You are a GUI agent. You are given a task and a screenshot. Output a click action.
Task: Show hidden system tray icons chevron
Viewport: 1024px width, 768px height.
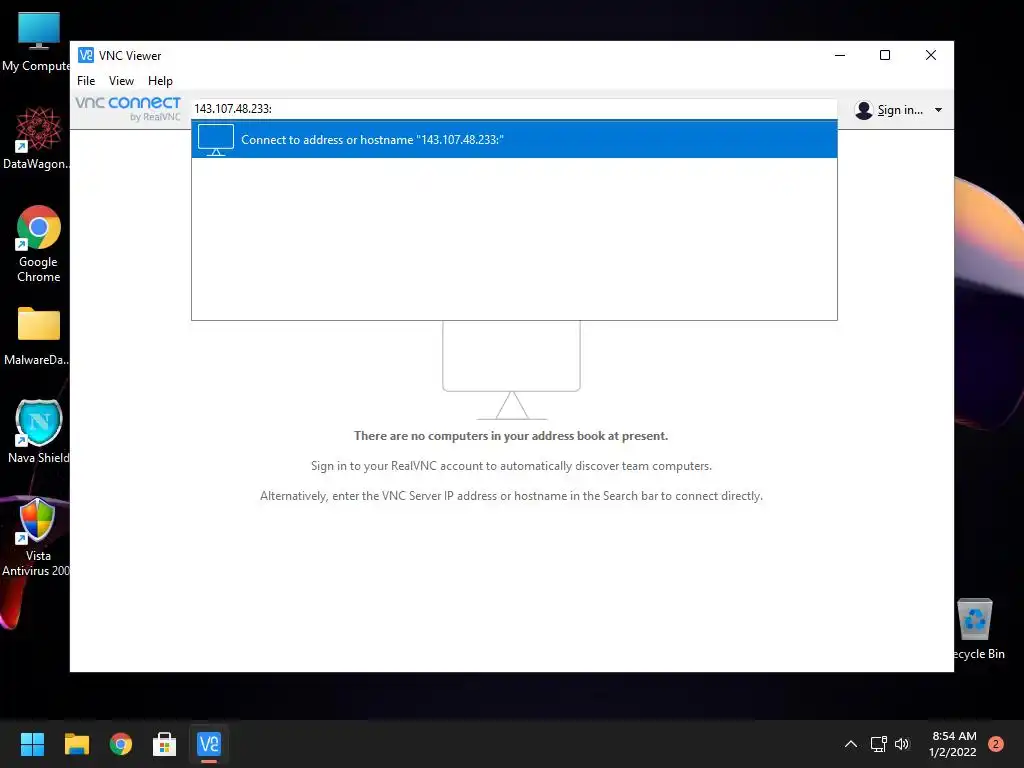(850, 744)
